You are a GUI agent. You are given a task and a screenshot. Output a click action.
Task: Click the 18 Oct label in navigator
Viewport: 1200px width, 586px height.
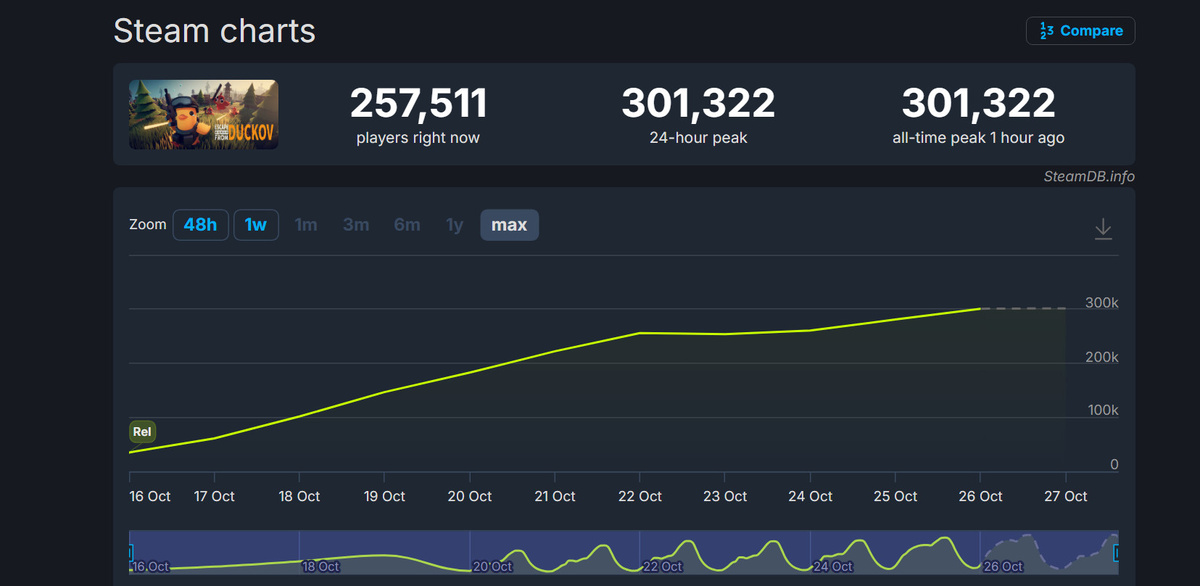coord(322,567)
